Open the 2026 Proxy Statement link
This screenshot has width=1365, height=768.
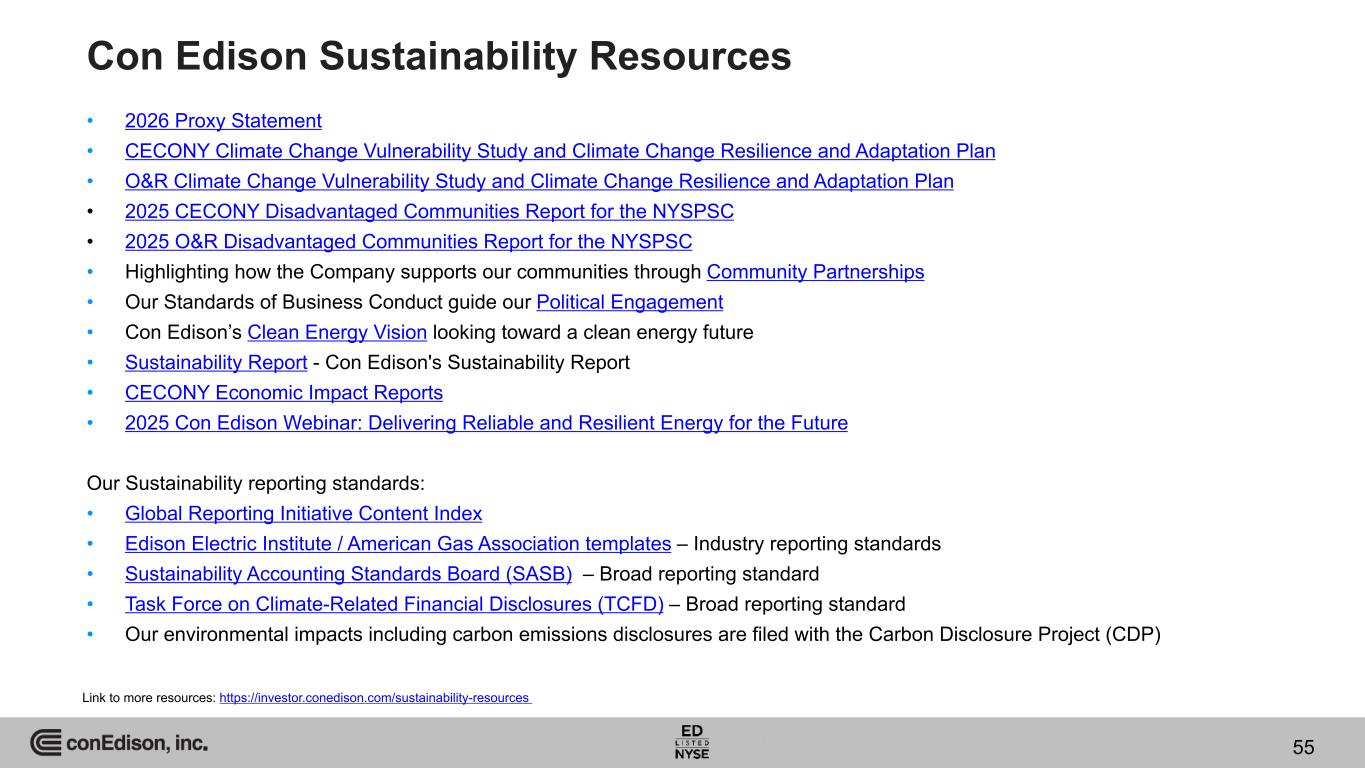[x=223, y=121]
